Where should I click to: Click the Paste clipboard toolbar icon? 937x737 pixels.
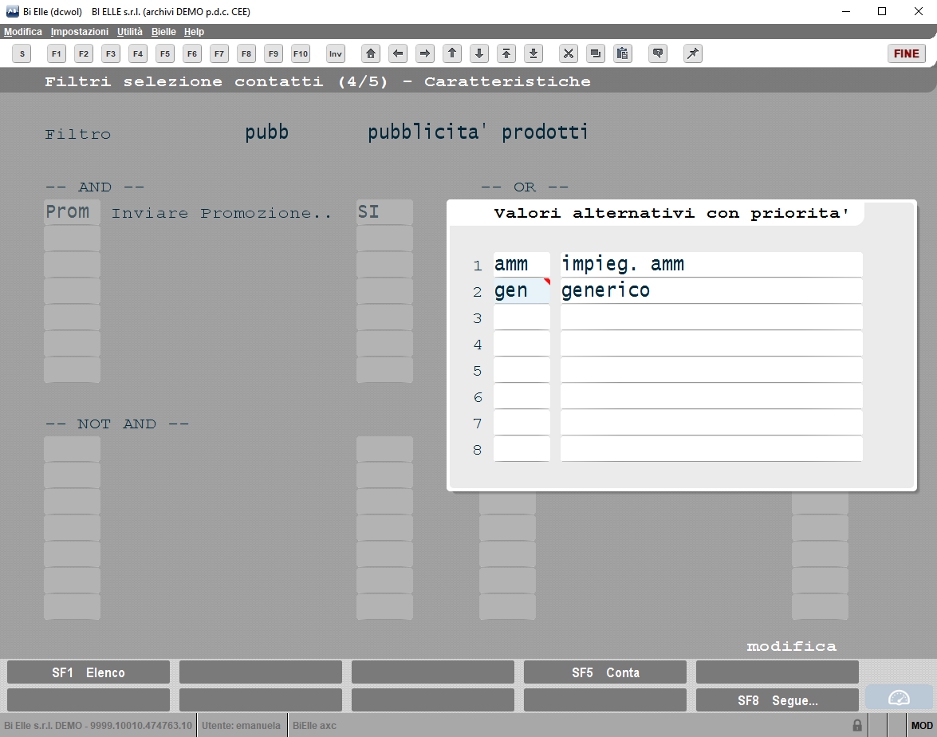coord(623,54)
